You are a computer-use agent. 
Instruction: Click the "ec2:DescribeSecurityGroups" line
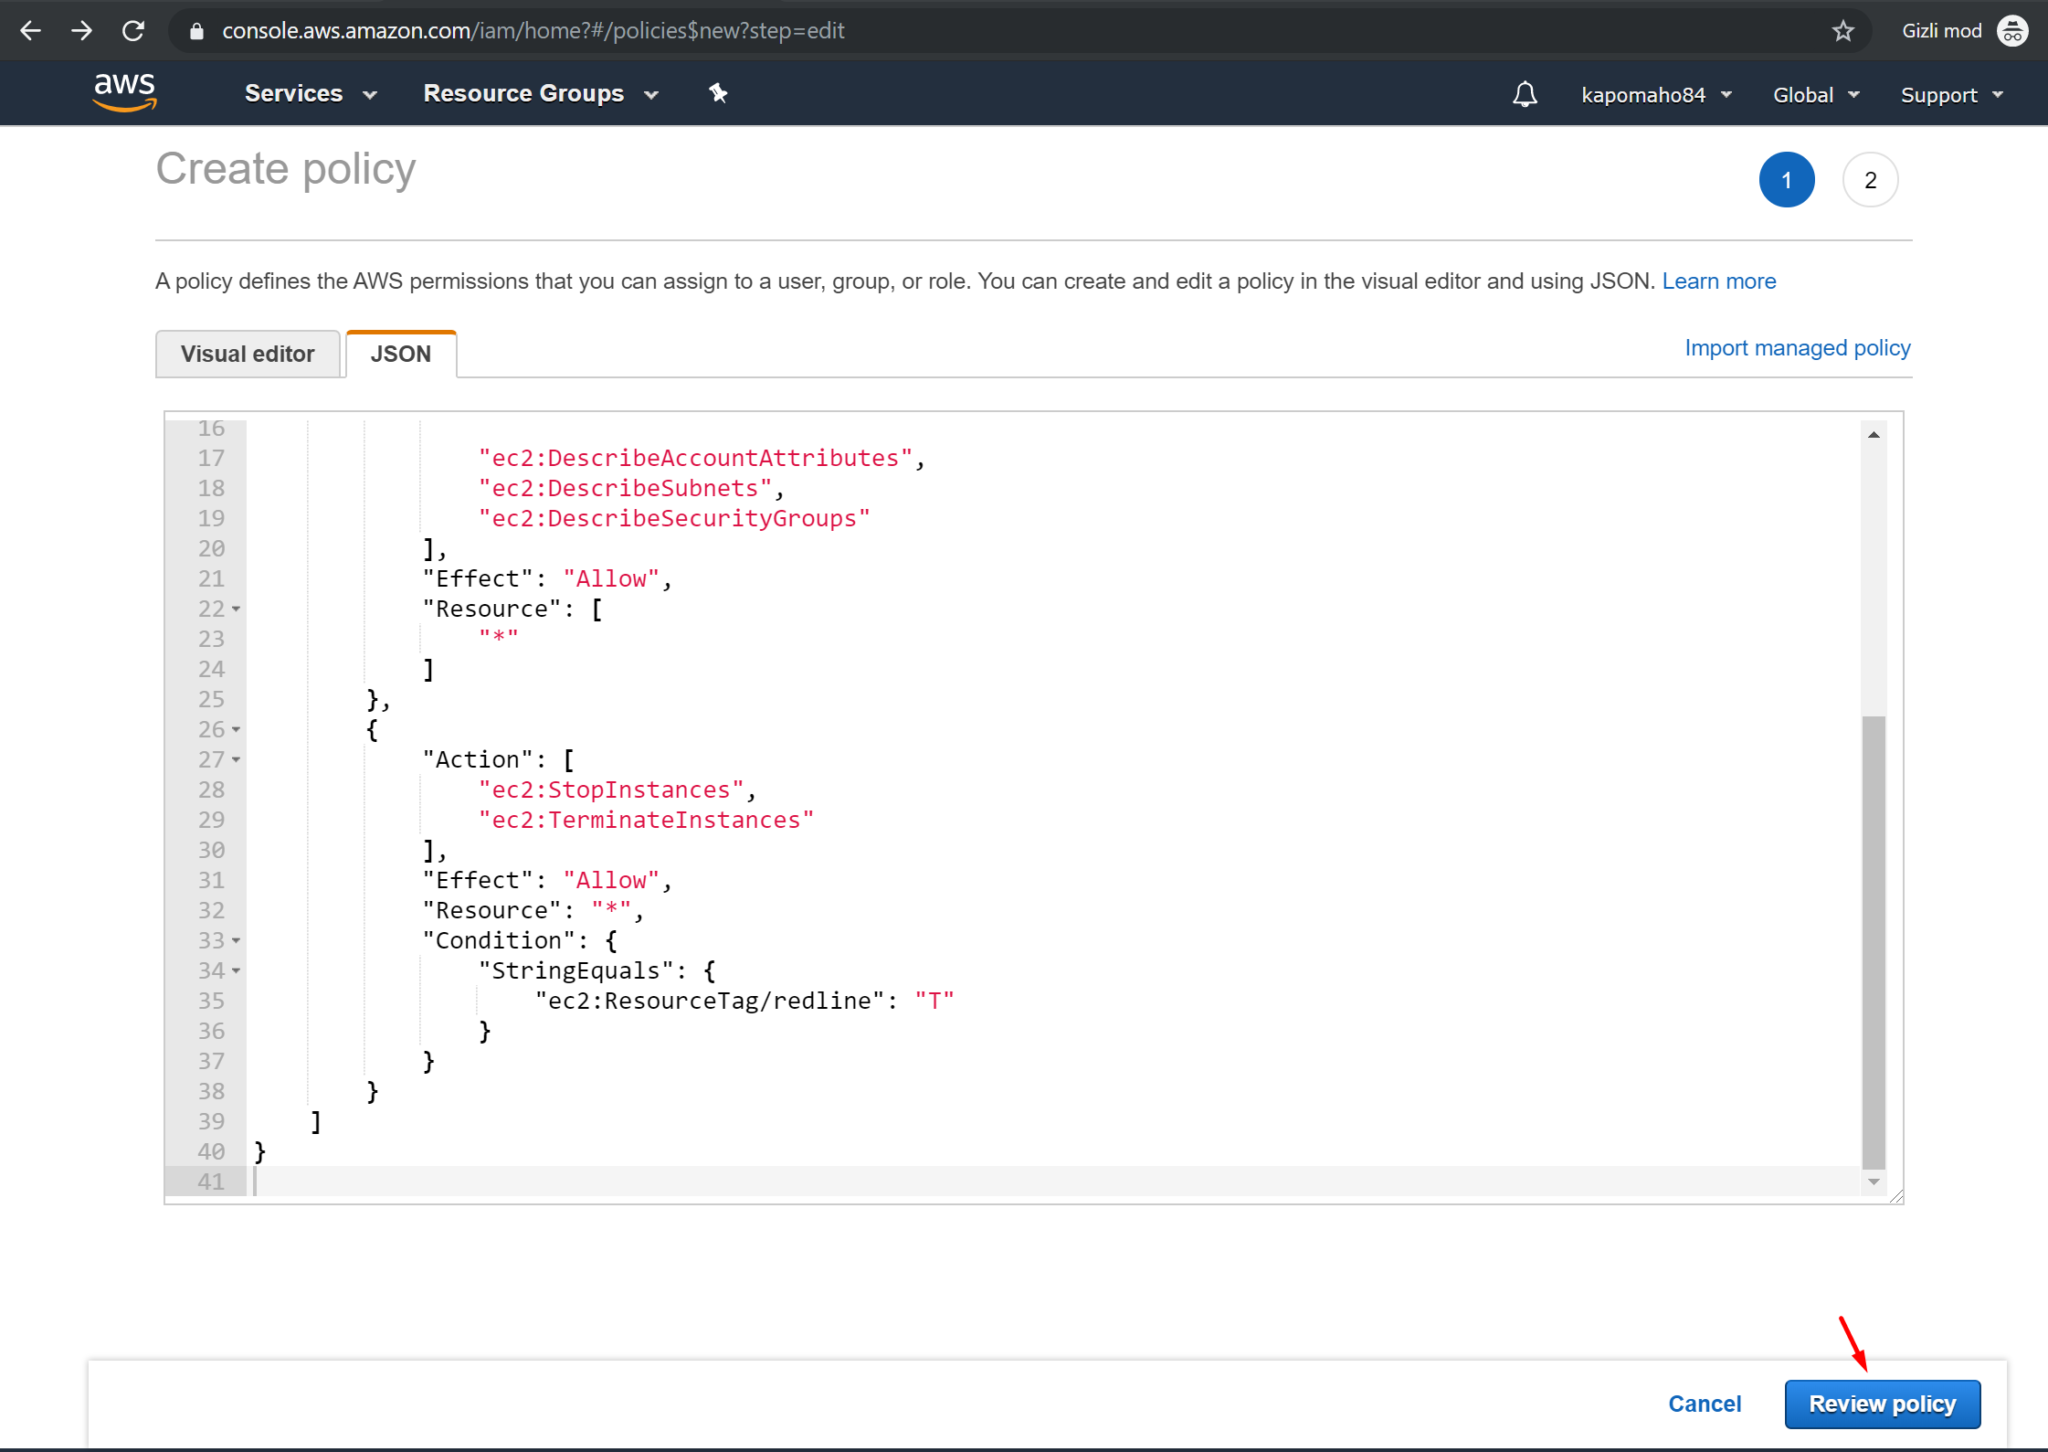674,518
